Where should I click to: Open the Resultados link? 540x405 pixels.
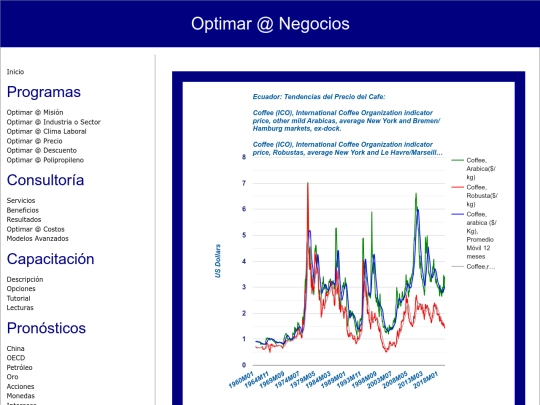coord(24,219)
